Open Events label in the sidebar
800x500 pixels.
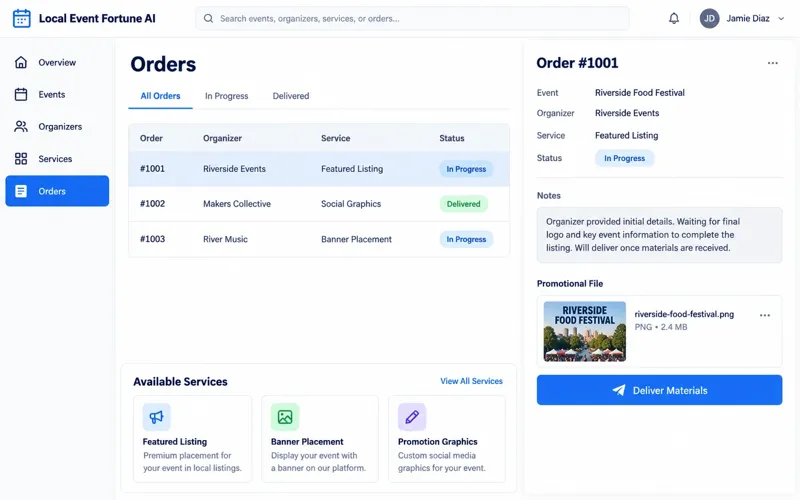coord(52,94)
